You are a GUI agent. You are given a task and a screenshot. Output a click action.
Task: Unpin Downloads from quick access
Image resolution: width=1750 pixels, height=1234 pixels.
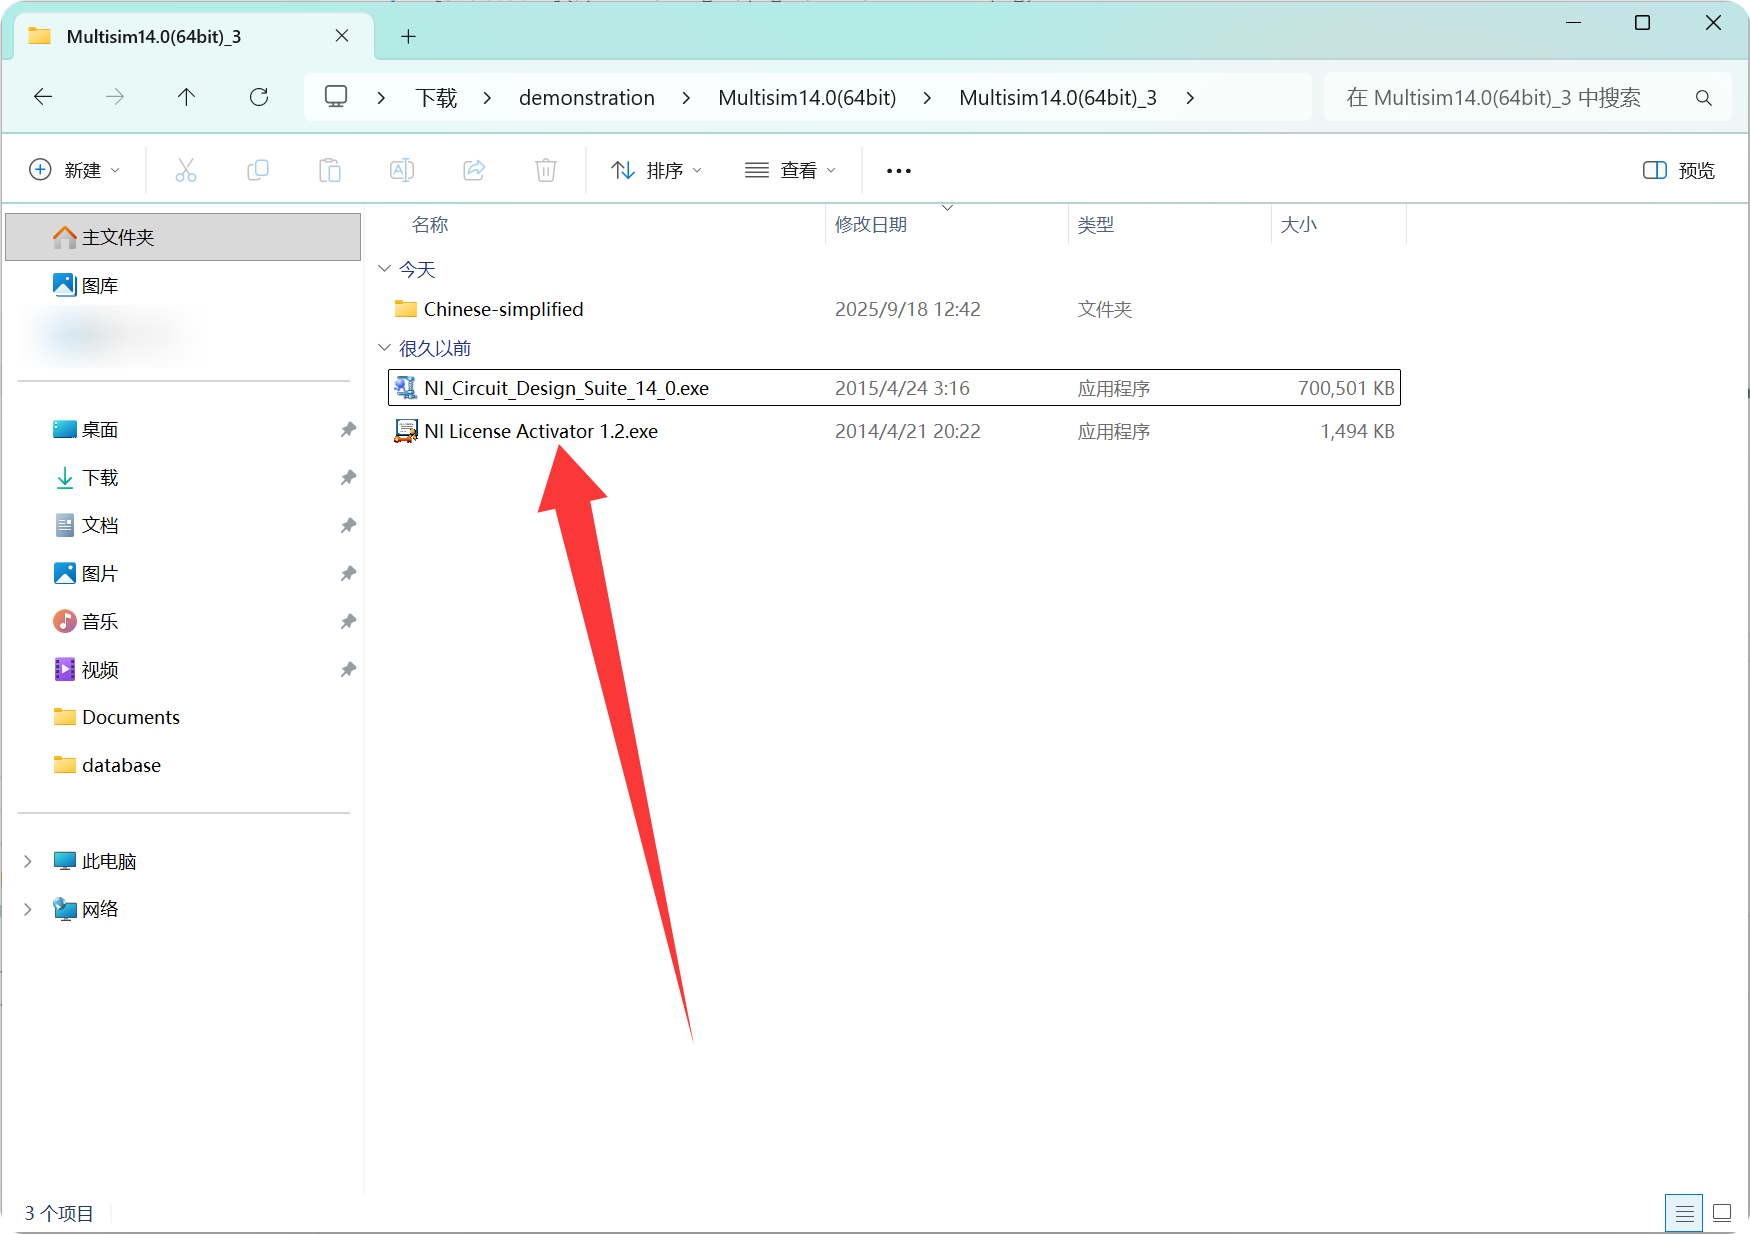(x=348, y=477)
